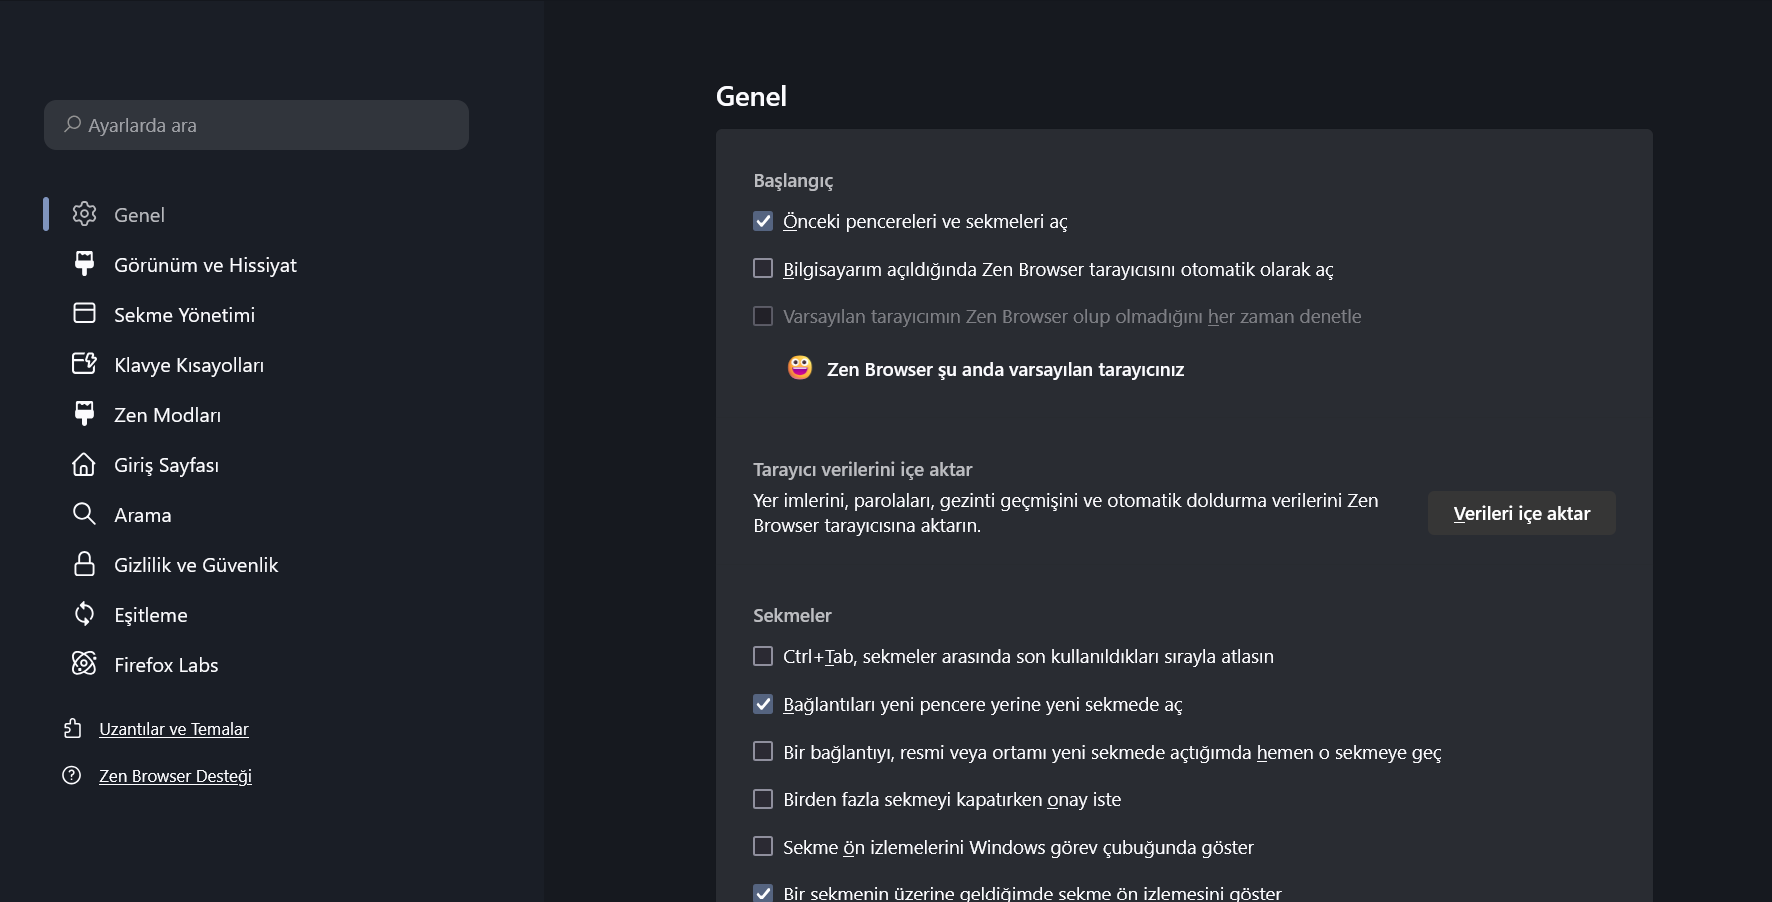Click the Klavye Kısayolları icon

[84, 364]
